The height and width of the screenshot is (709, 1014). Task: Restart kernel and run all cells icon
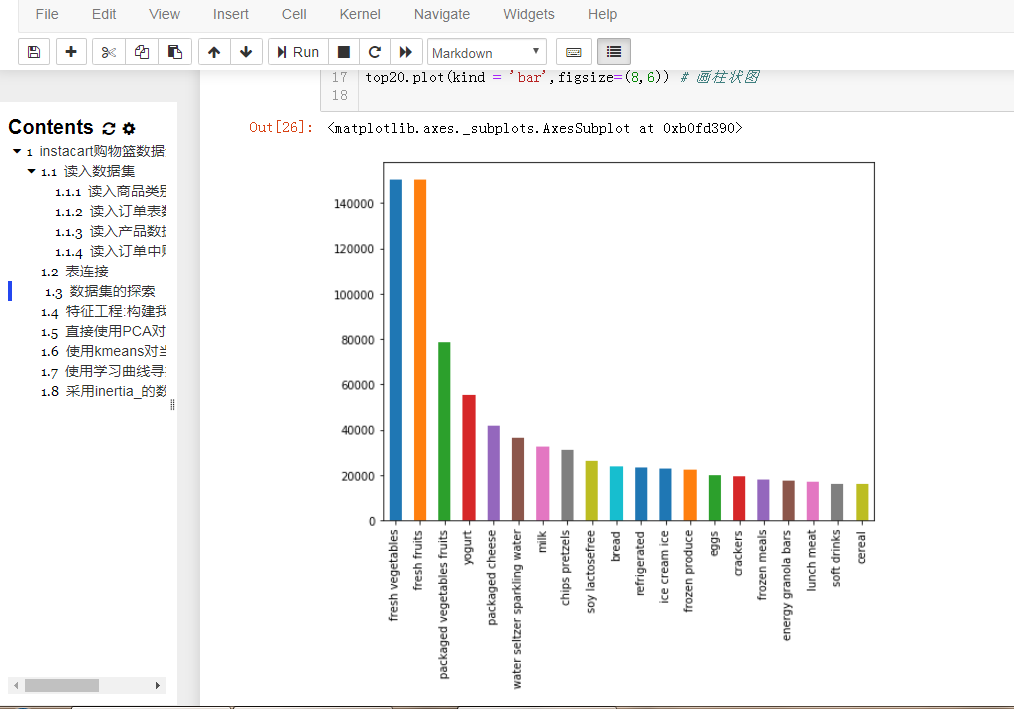(405, 52)
